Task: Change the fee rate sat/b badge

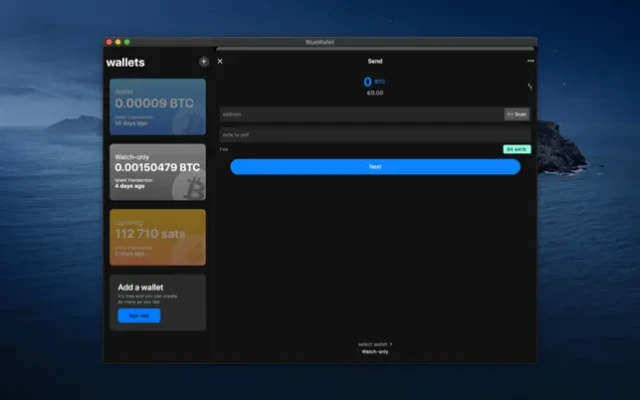Action: coord(517,149)
